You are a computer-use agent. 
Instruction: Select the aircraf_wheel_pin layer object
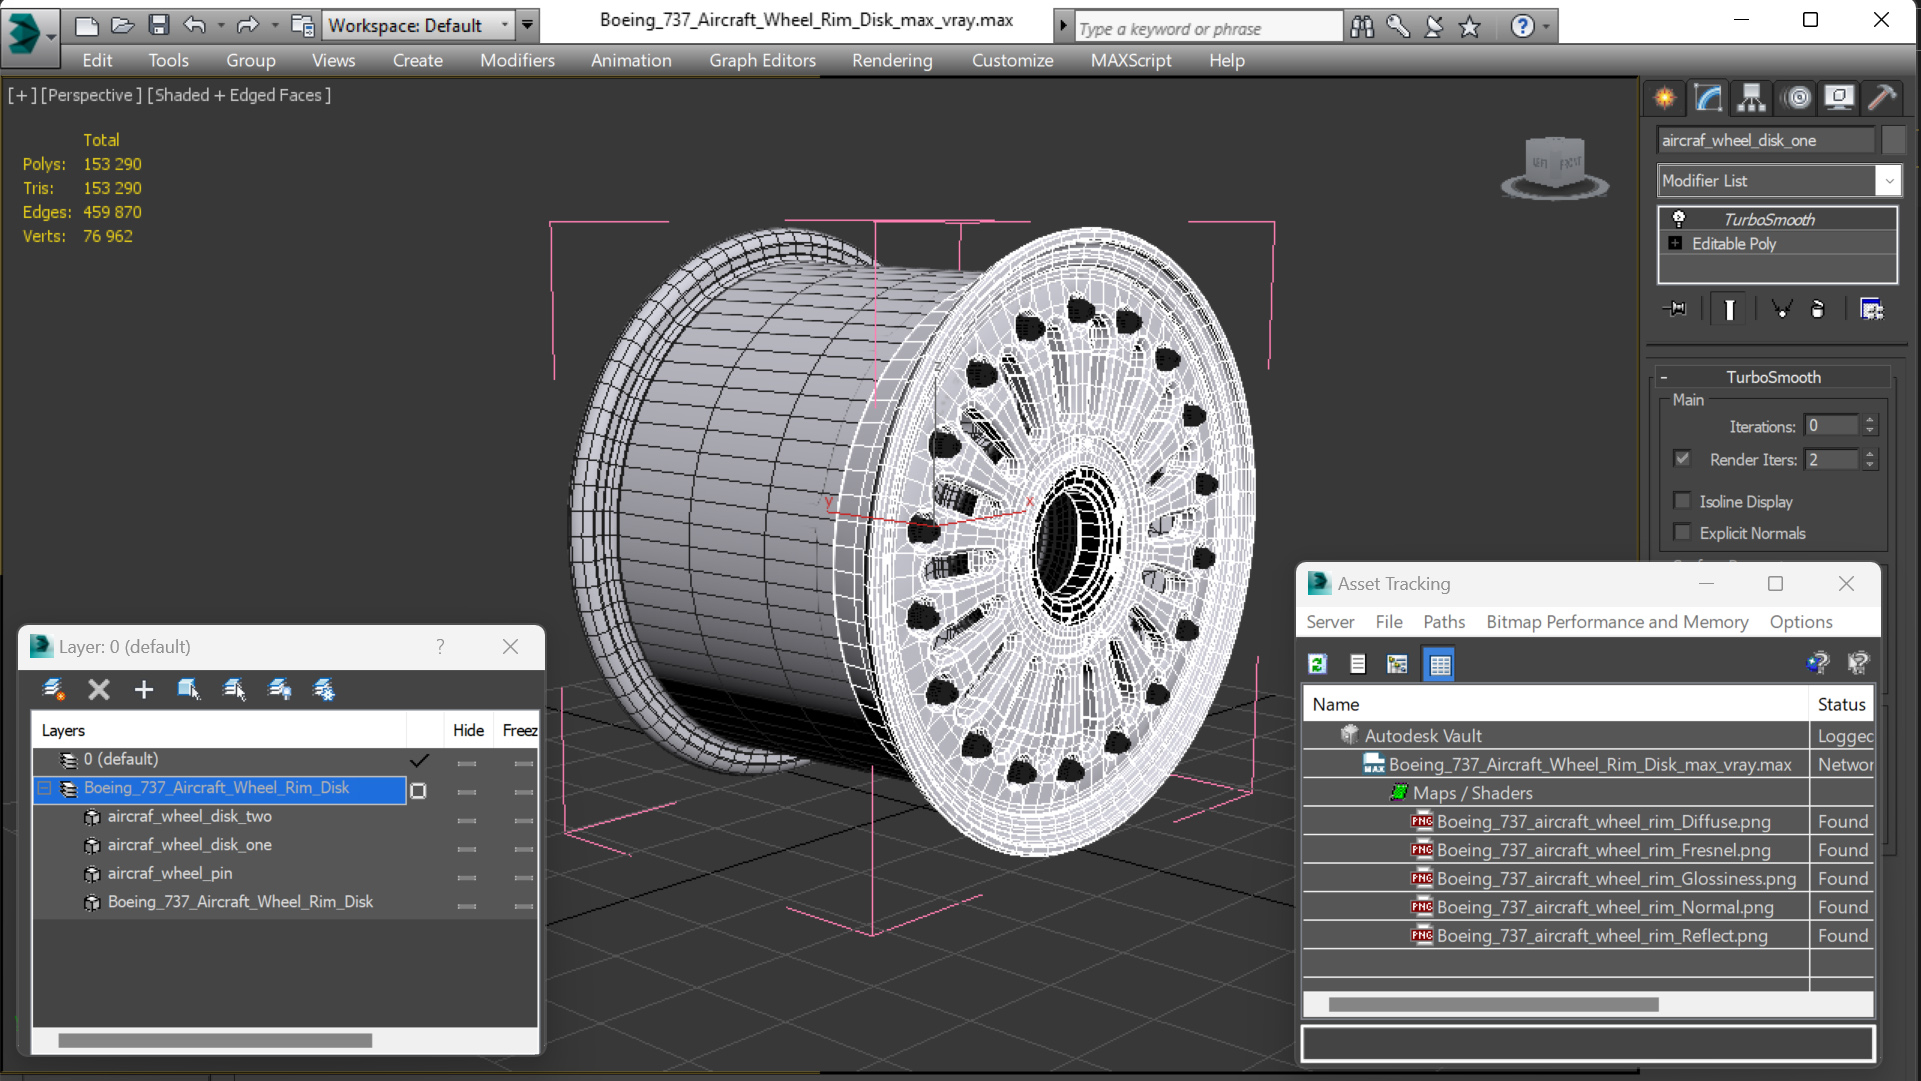click(169, 873)
